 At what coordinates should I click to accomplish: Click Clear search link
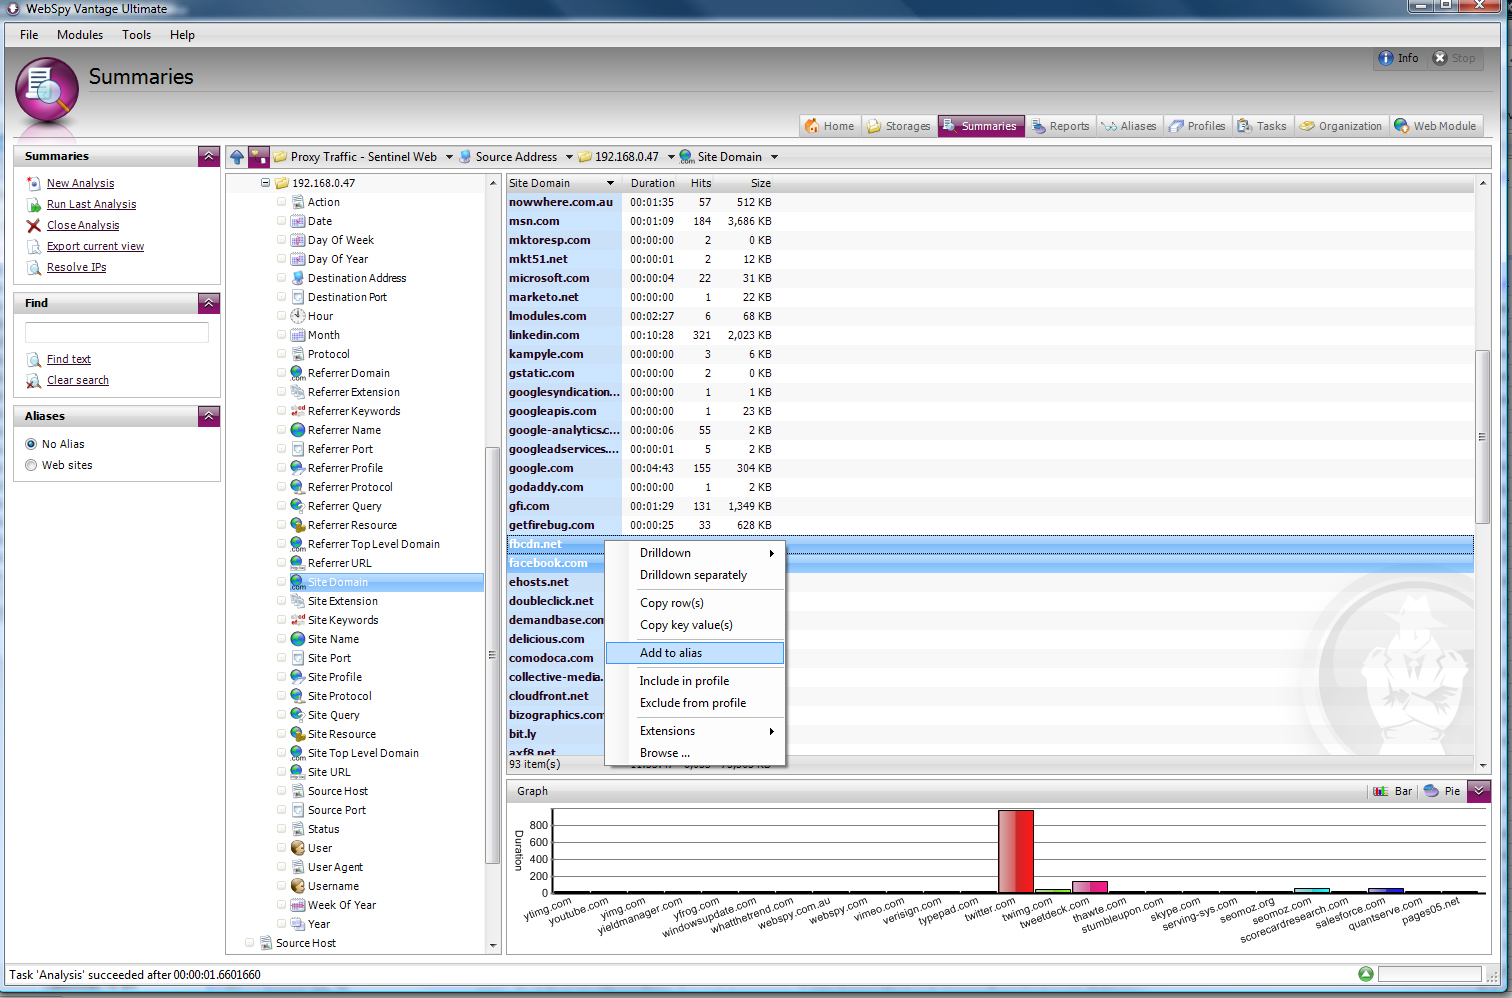coord(78,380)
